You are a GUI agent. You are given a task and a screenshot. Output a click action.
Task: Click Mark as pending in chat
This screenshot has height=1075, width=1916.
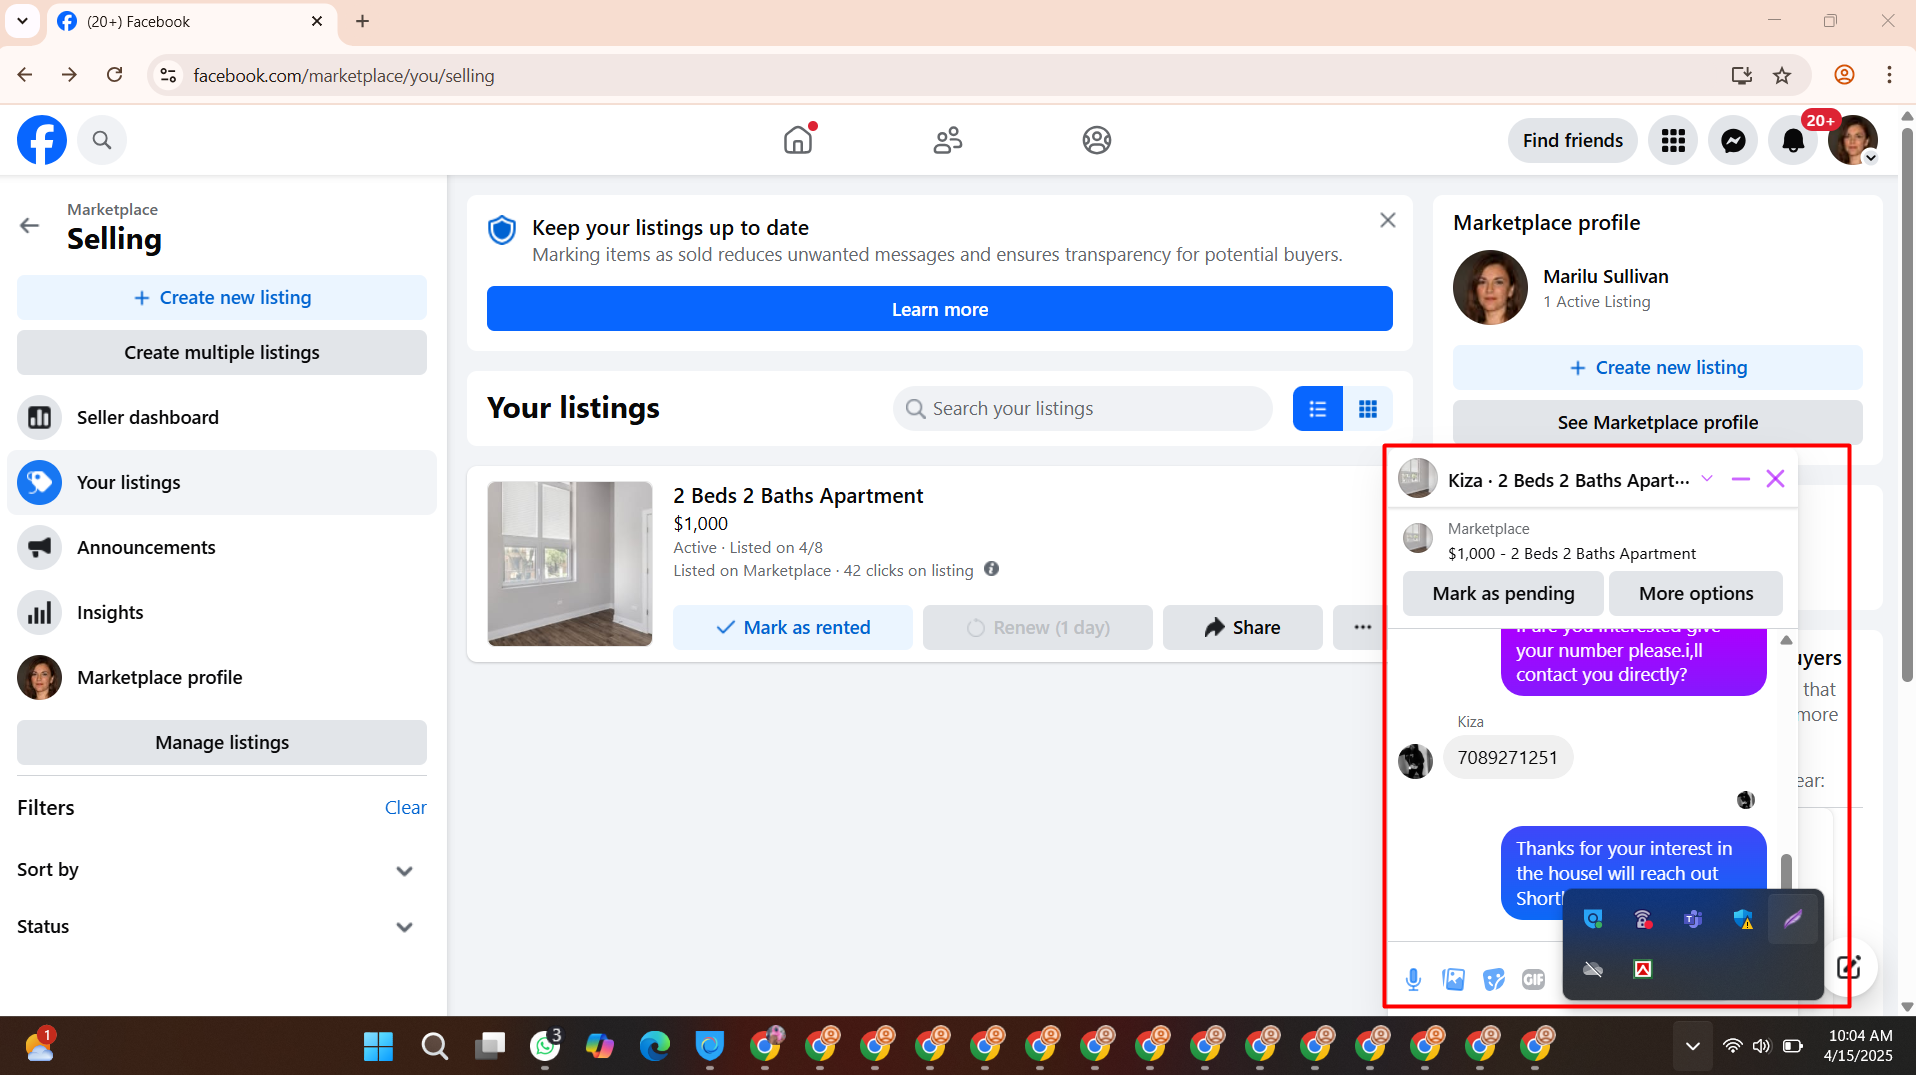(x=1503, y=593)
